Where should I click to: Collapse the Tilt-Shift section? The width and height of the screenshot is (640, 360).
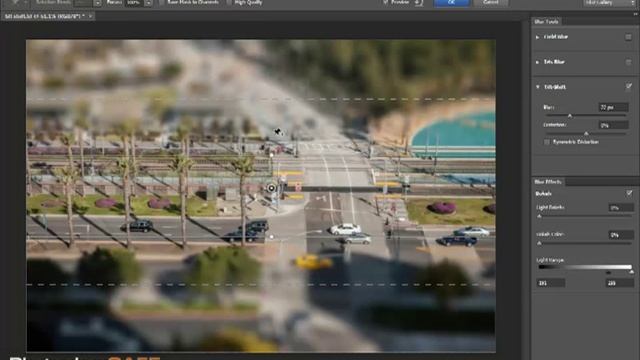[x=538, y=87]
